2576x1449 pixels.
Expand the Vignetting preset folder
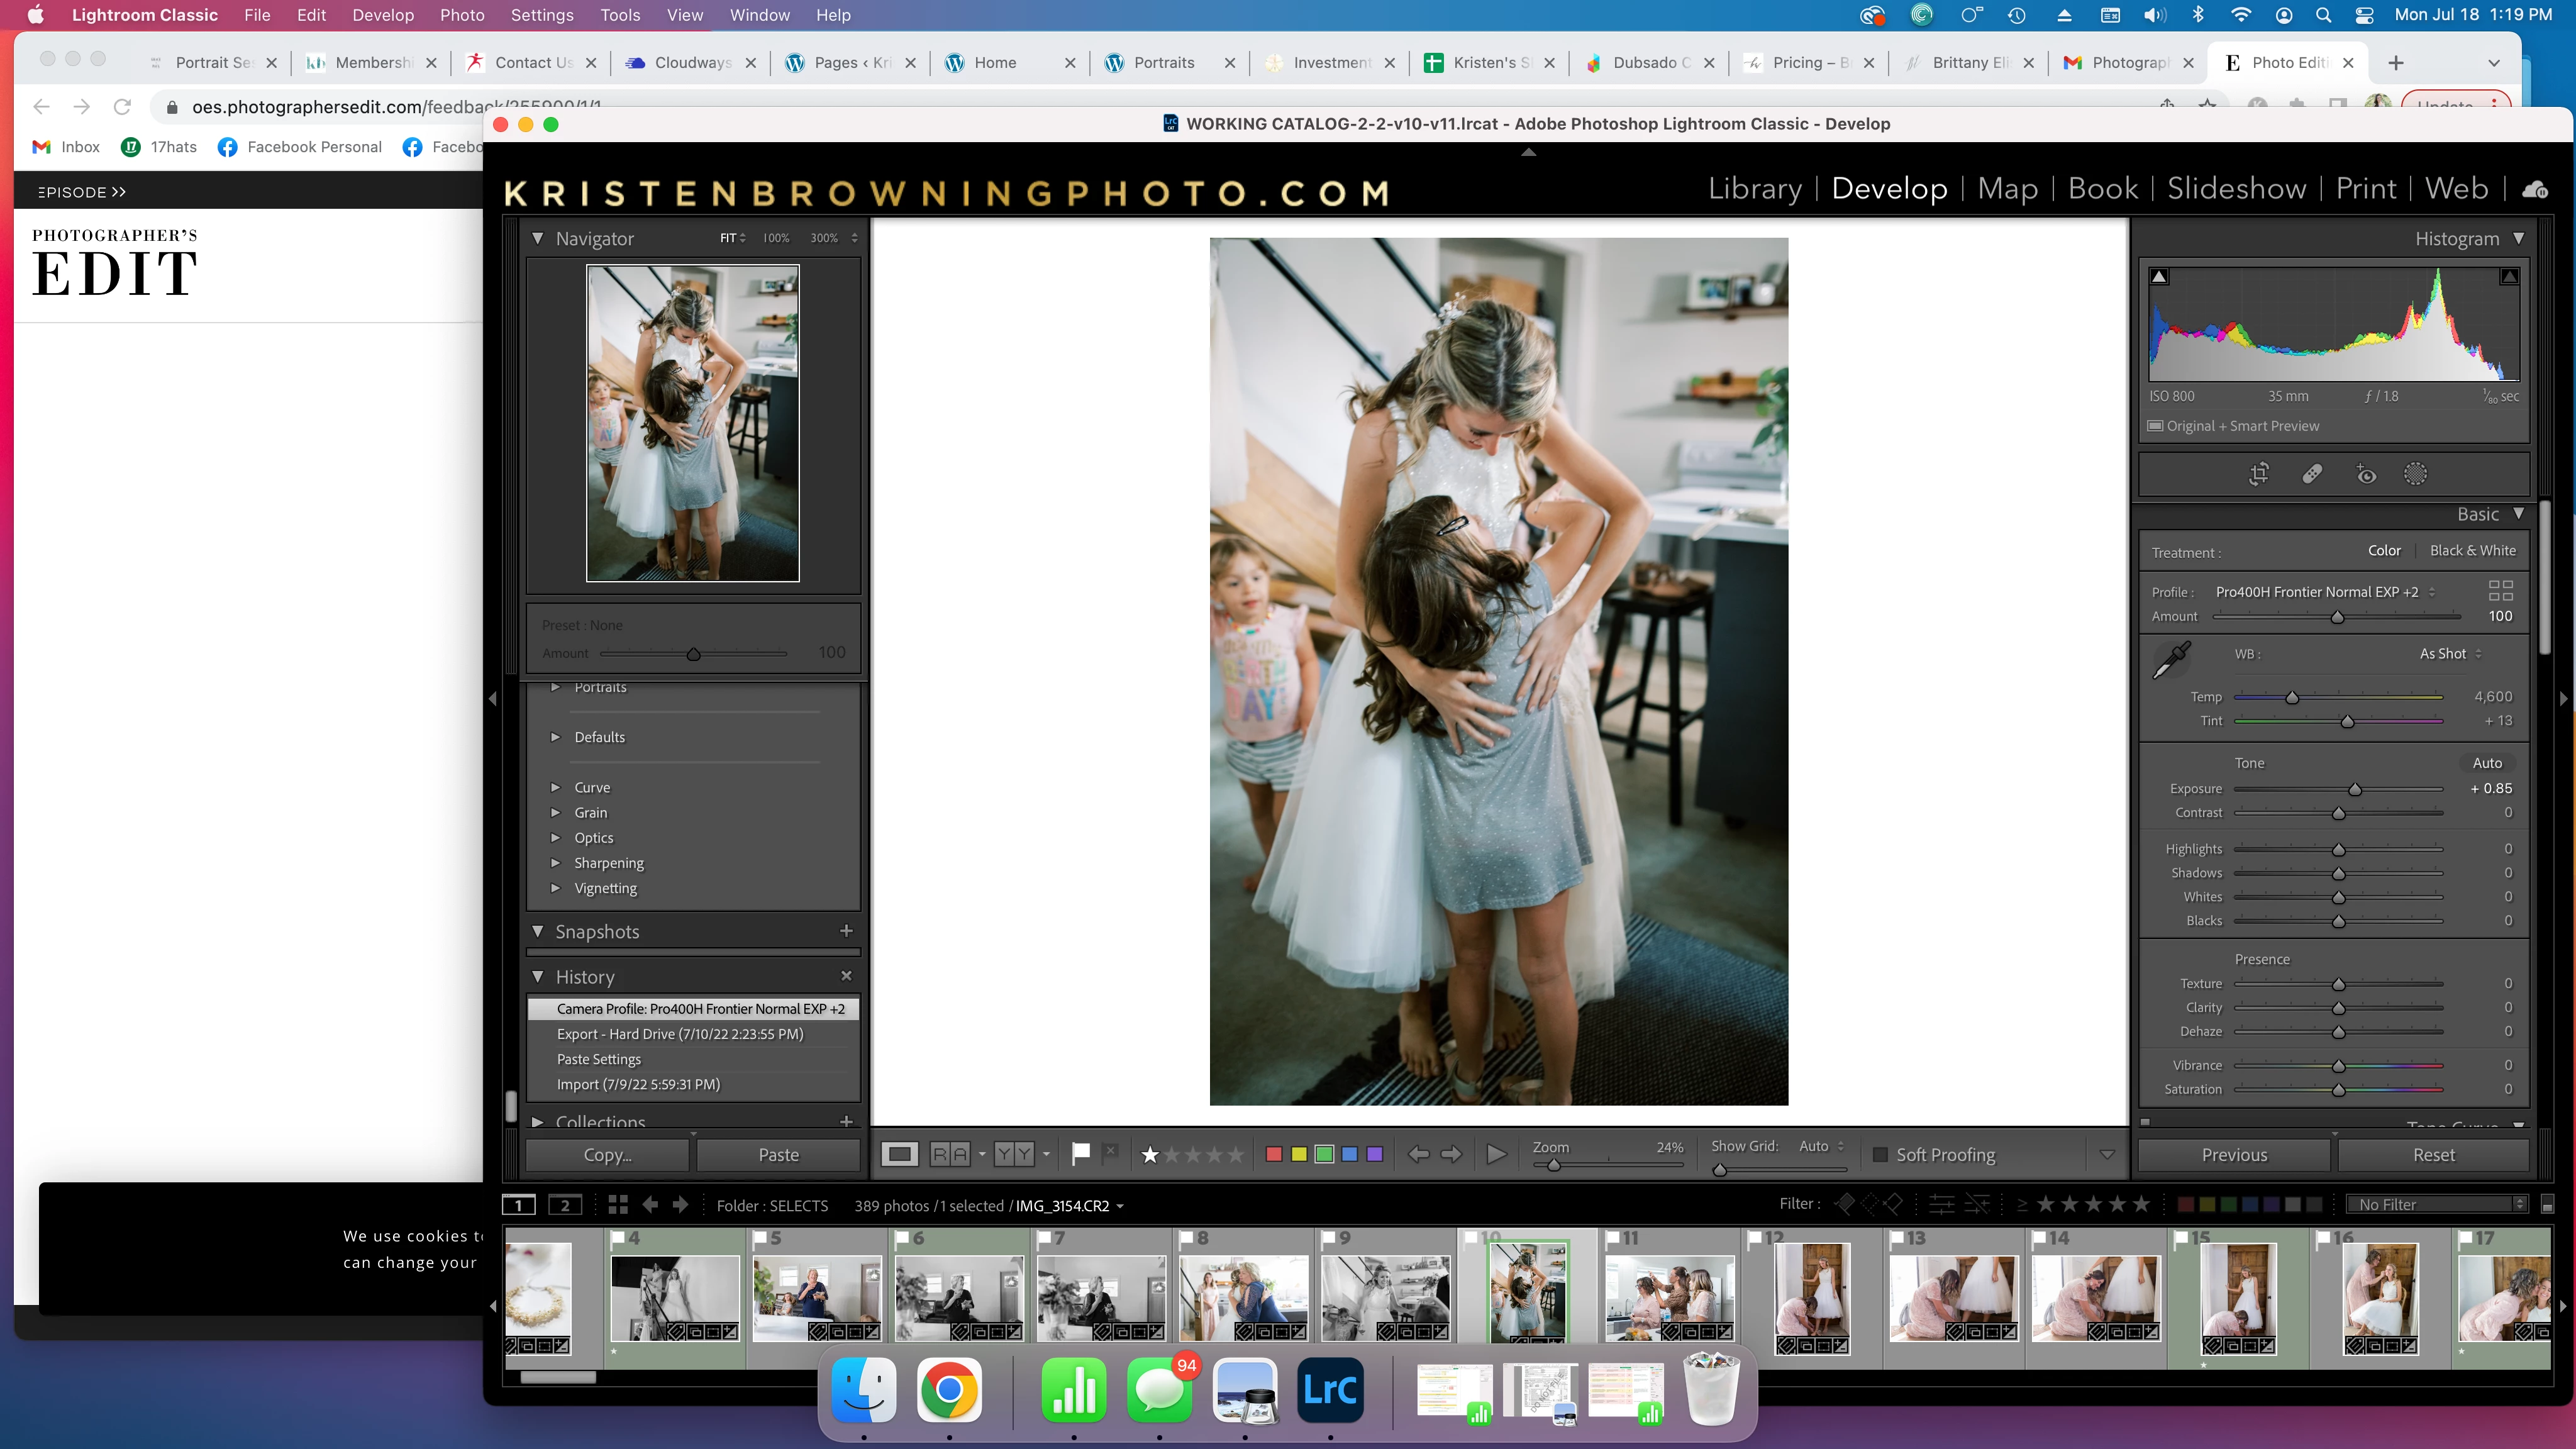pyautogui.click(x=556, y=888)
